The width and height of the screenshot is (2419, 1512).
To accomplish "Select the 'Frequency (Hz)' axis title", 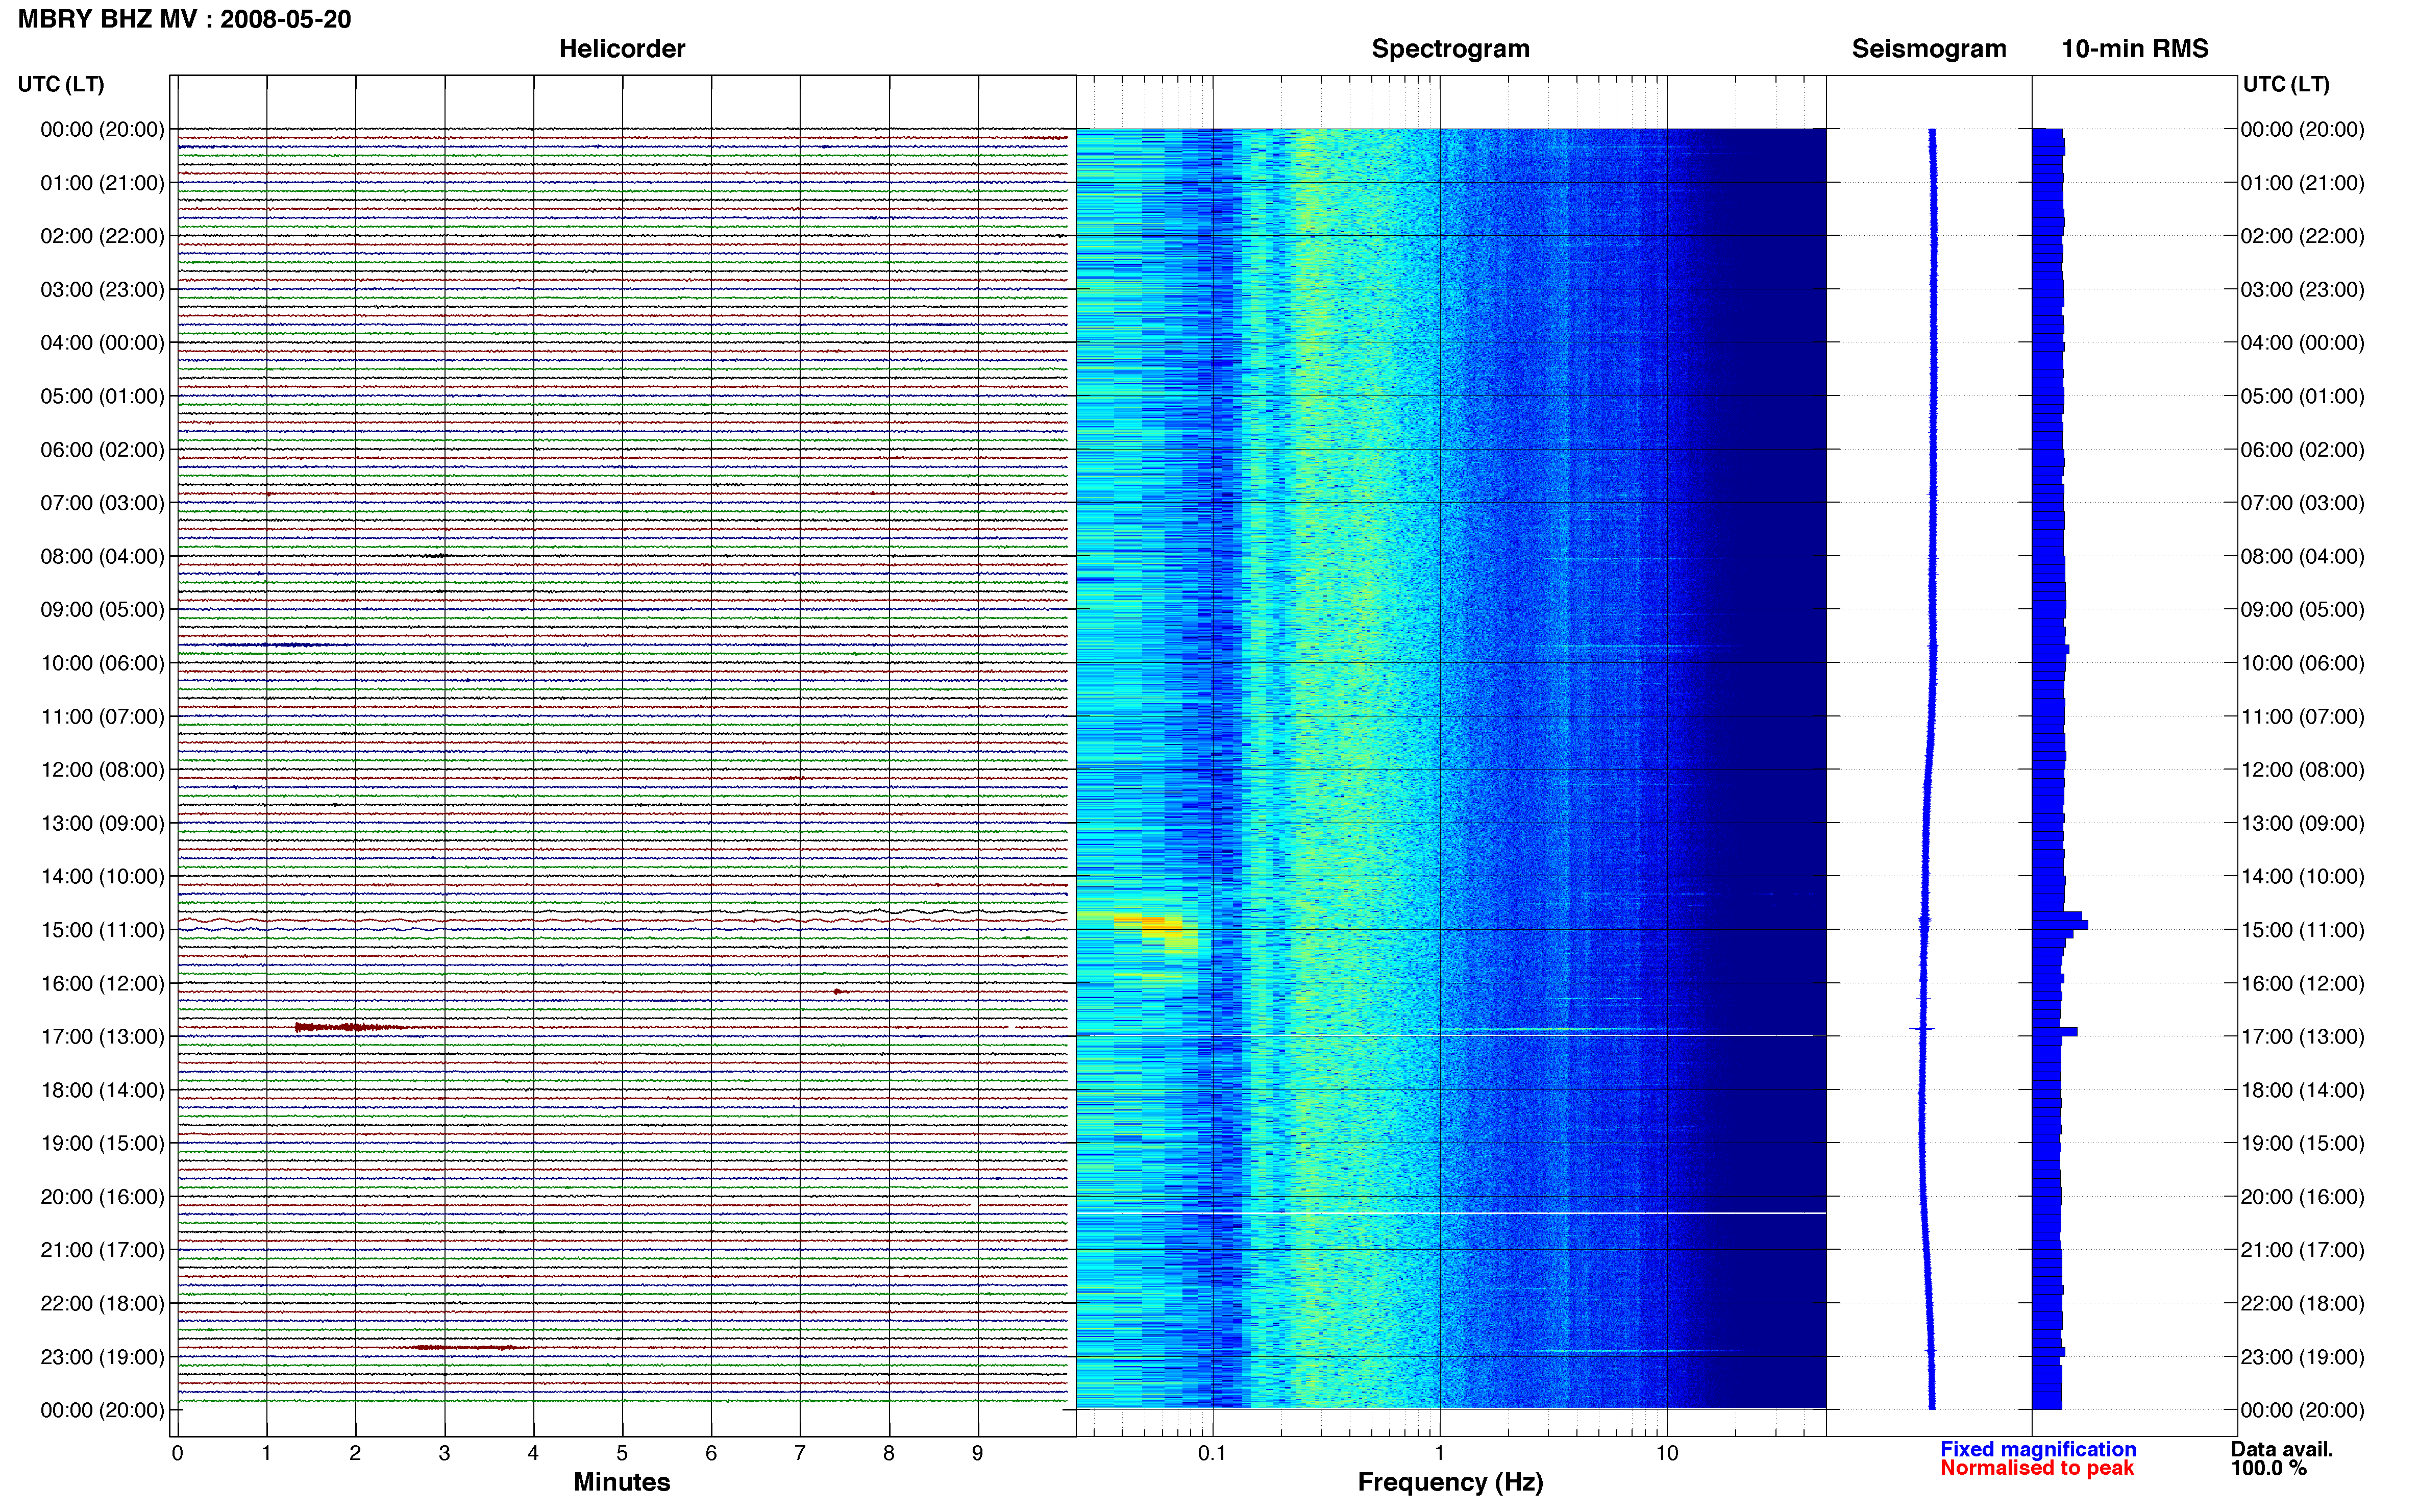I will 1450,1482.
